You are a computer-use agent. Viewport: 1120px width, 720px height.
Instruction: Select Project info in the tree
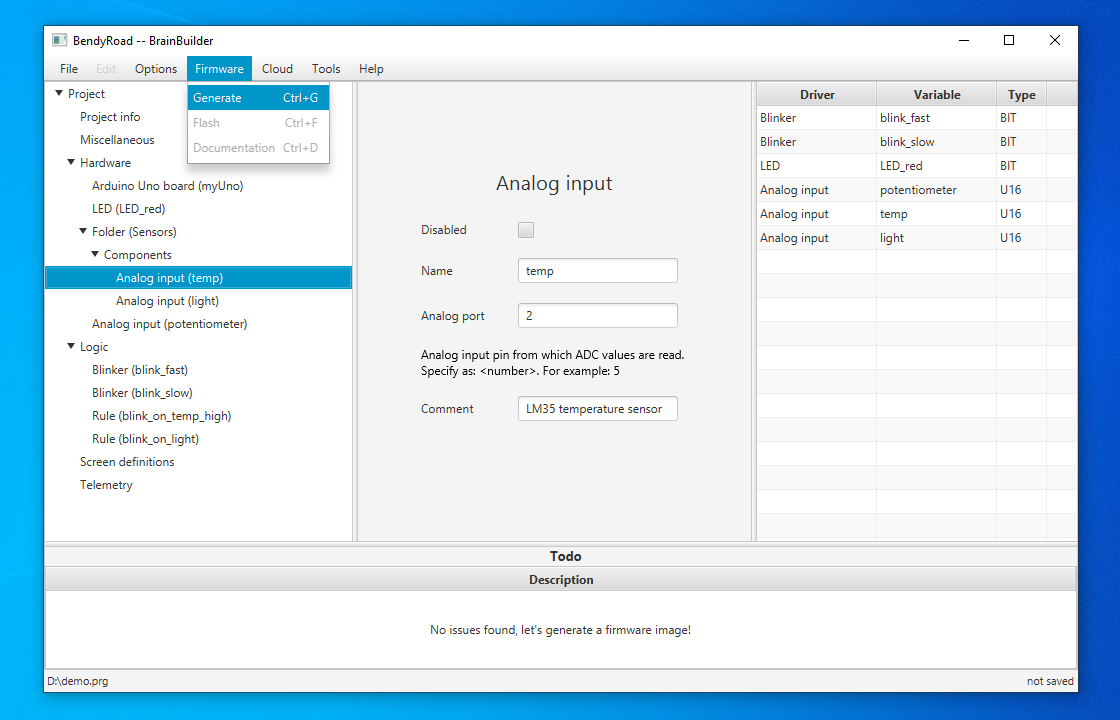point(110,117)
